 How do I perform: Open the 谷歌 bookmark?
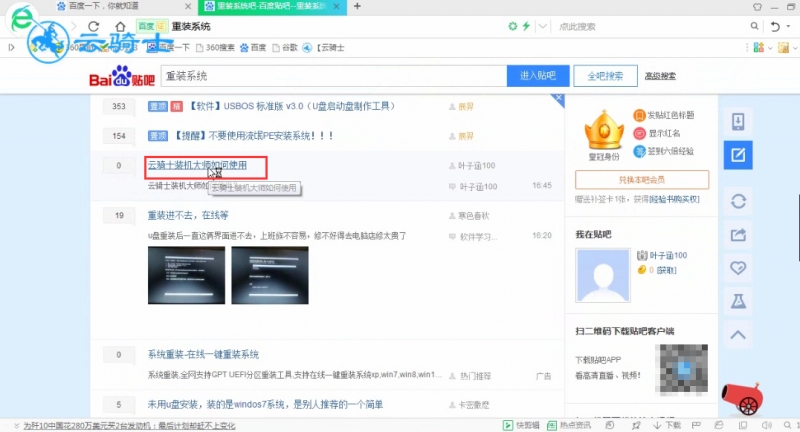coord(285,47)
